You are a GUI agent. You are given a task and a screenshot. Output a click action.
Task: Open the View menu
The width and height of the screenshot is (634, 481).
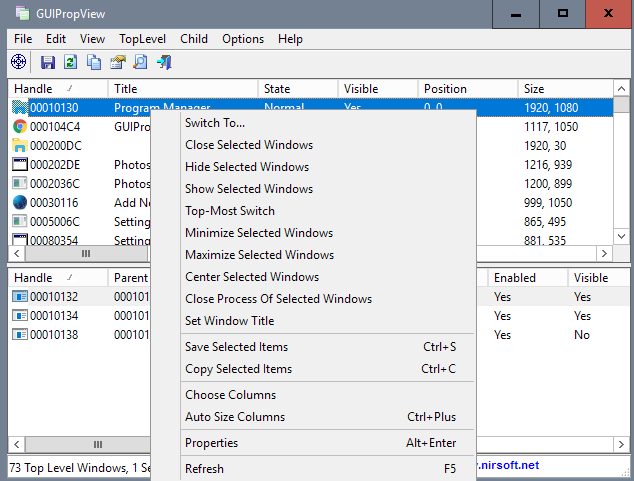click(x=92, y=39)
